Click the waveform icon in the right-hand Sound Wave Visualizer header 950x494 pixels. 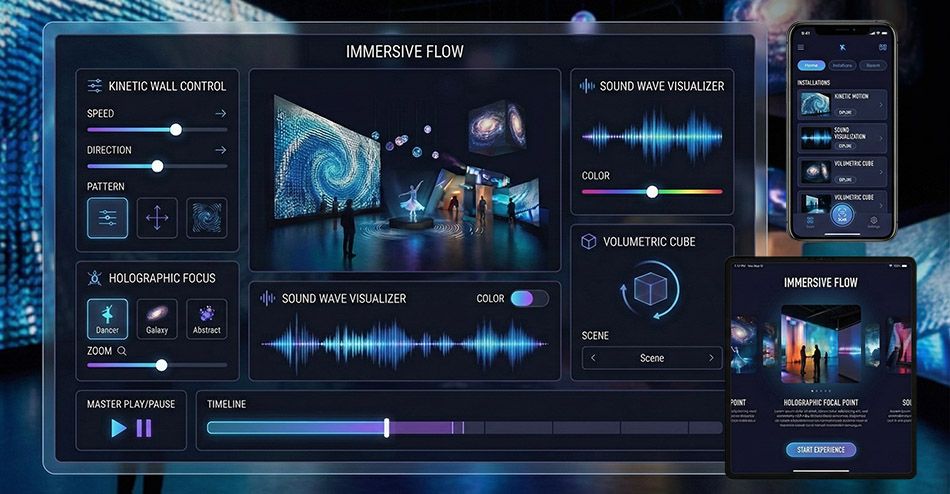tap(586, 86)
